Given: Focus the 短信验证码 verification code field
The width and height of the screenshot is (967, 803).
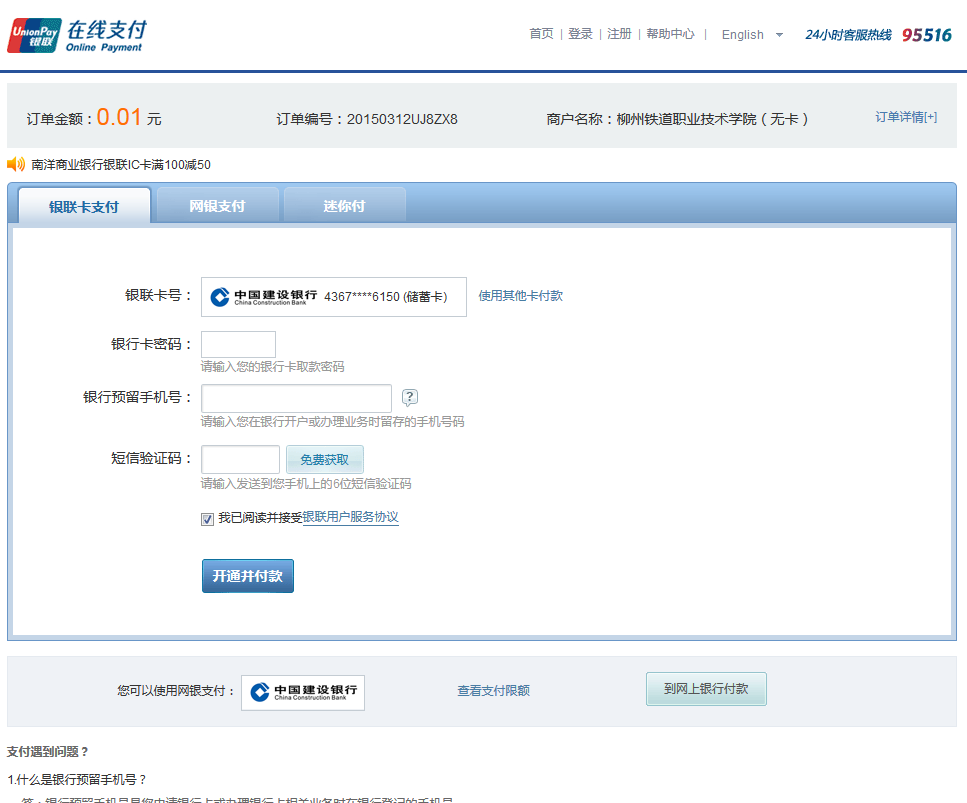Looking at the screenshot, I should pyautogui.click(x=241, y=459).
